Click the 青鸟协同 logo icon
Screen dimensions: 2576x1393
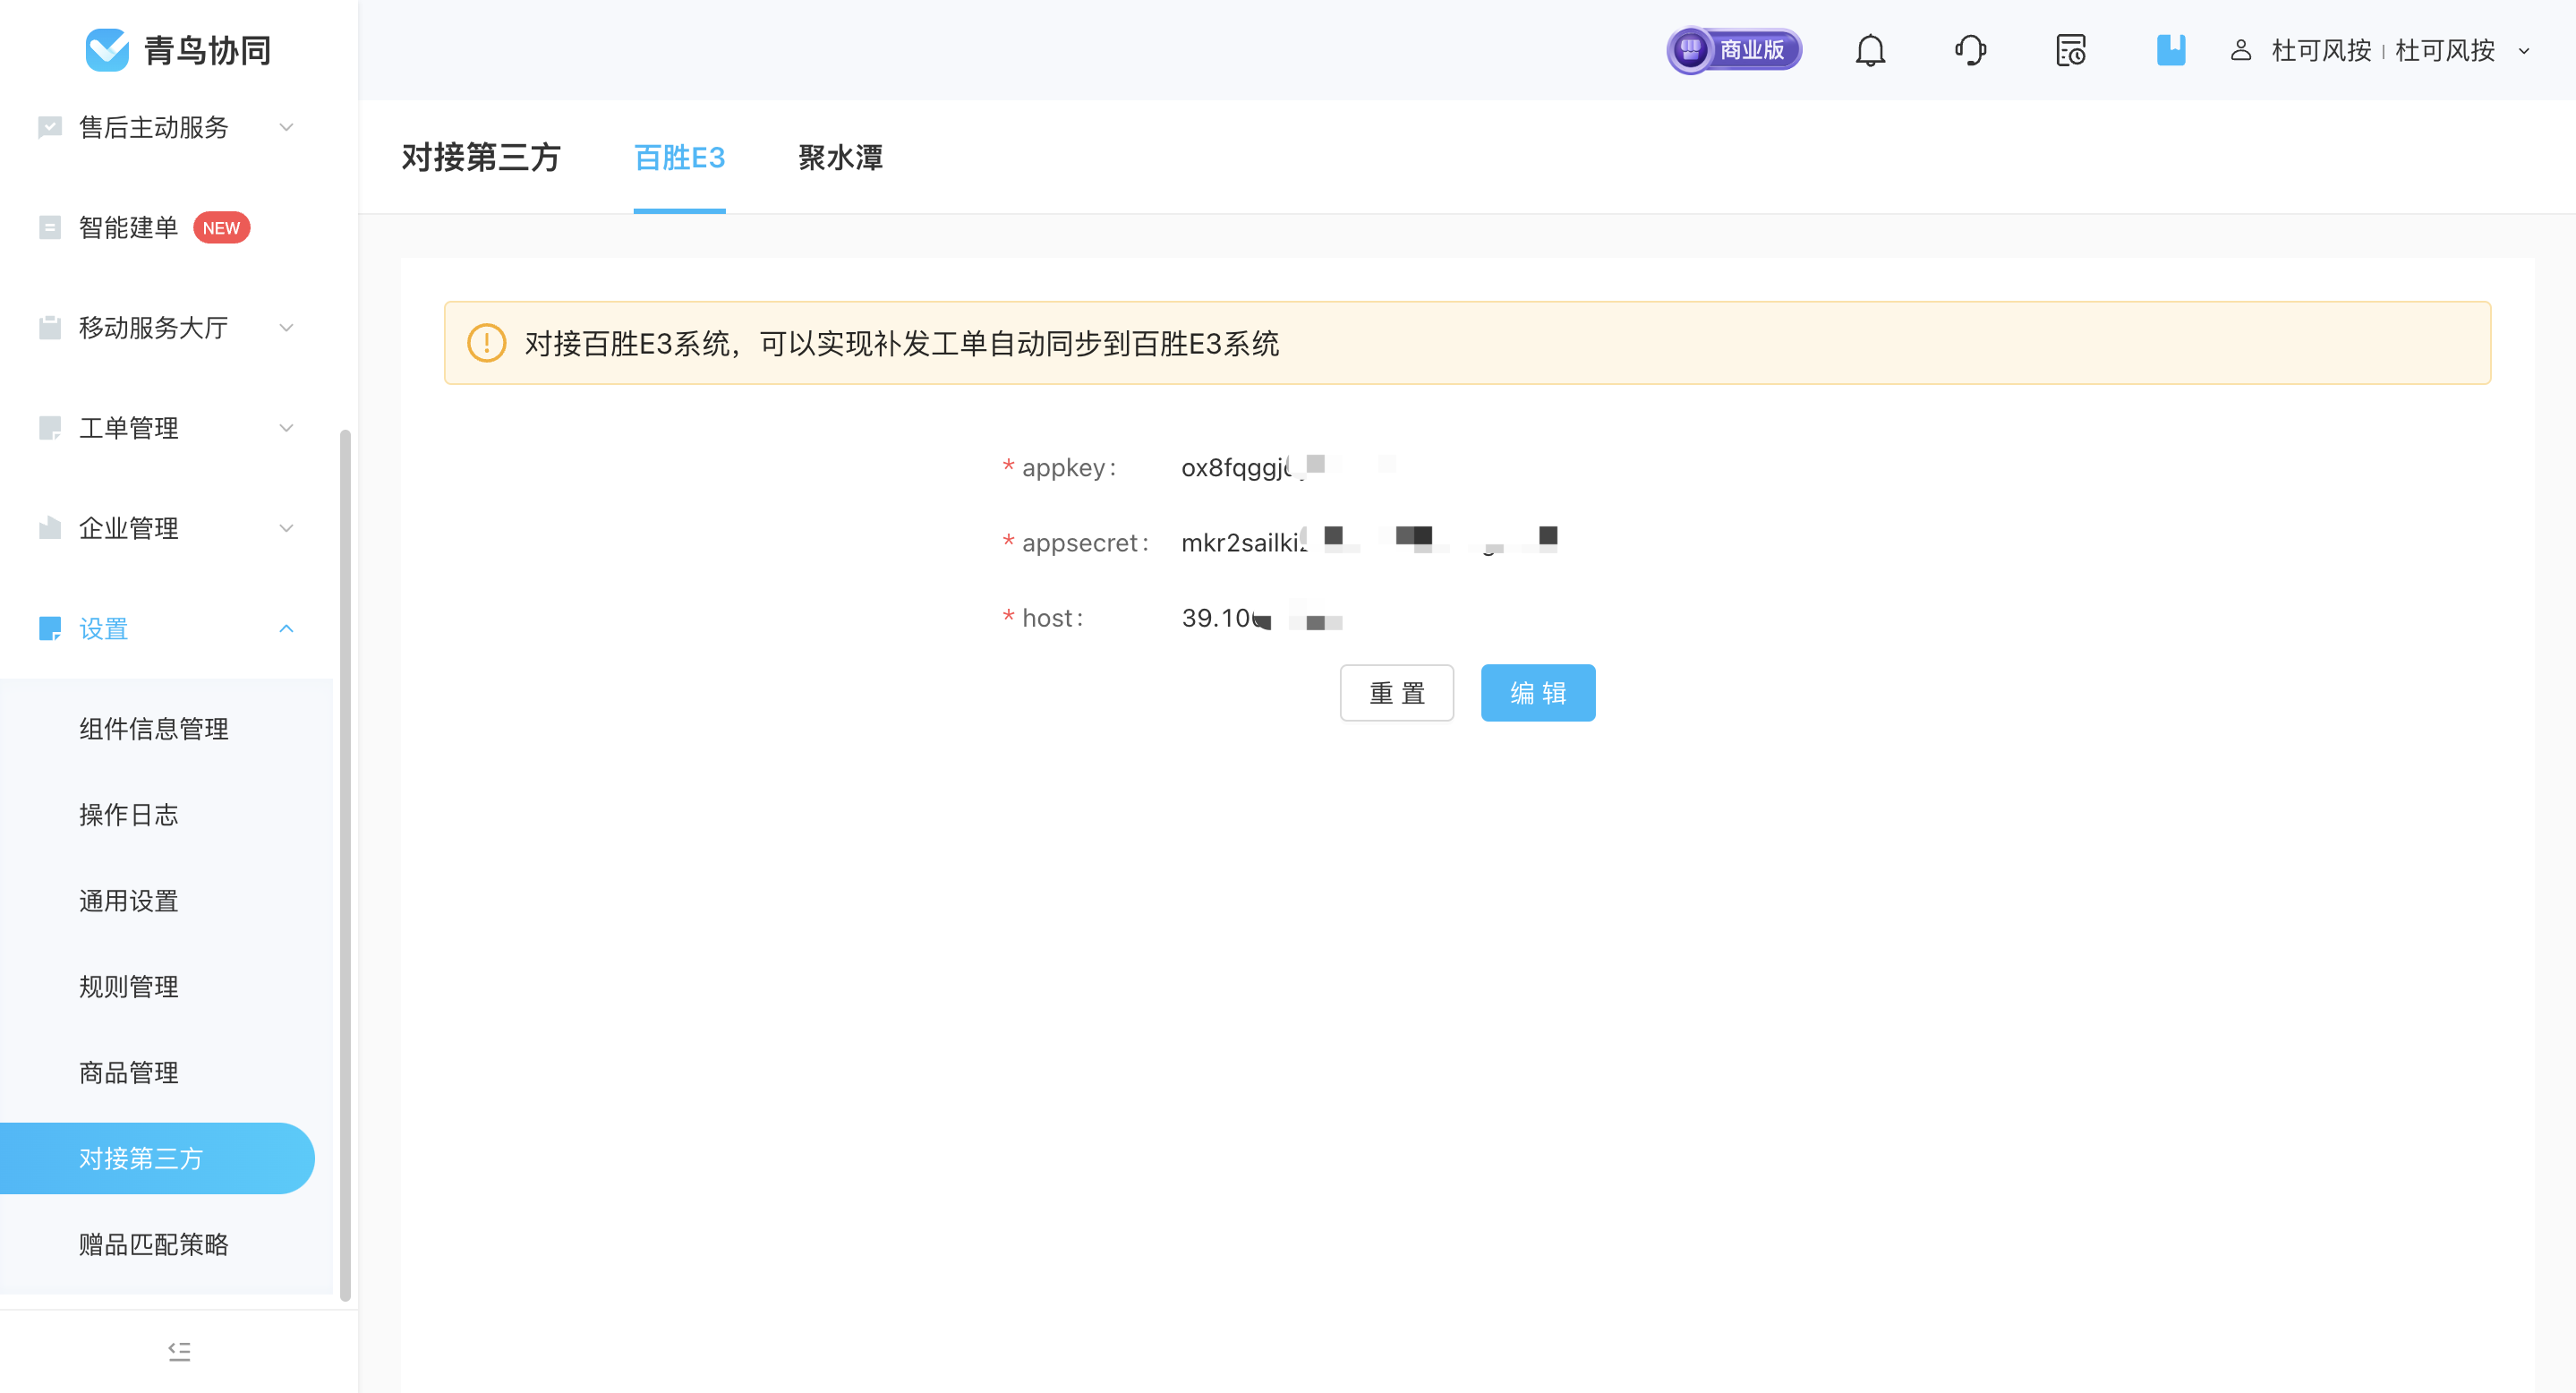click(107, 50)
